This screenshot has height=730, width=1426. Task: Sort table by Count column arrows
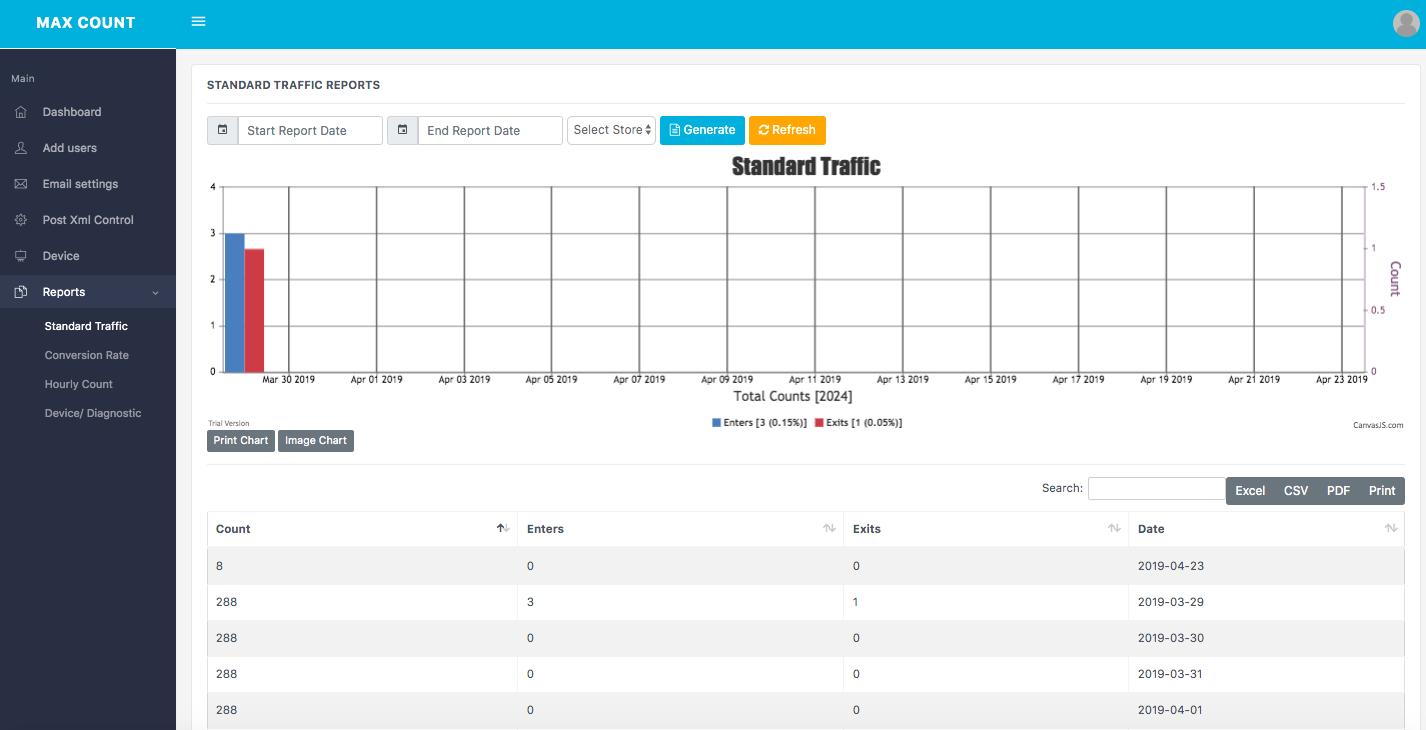coord(503,528)
